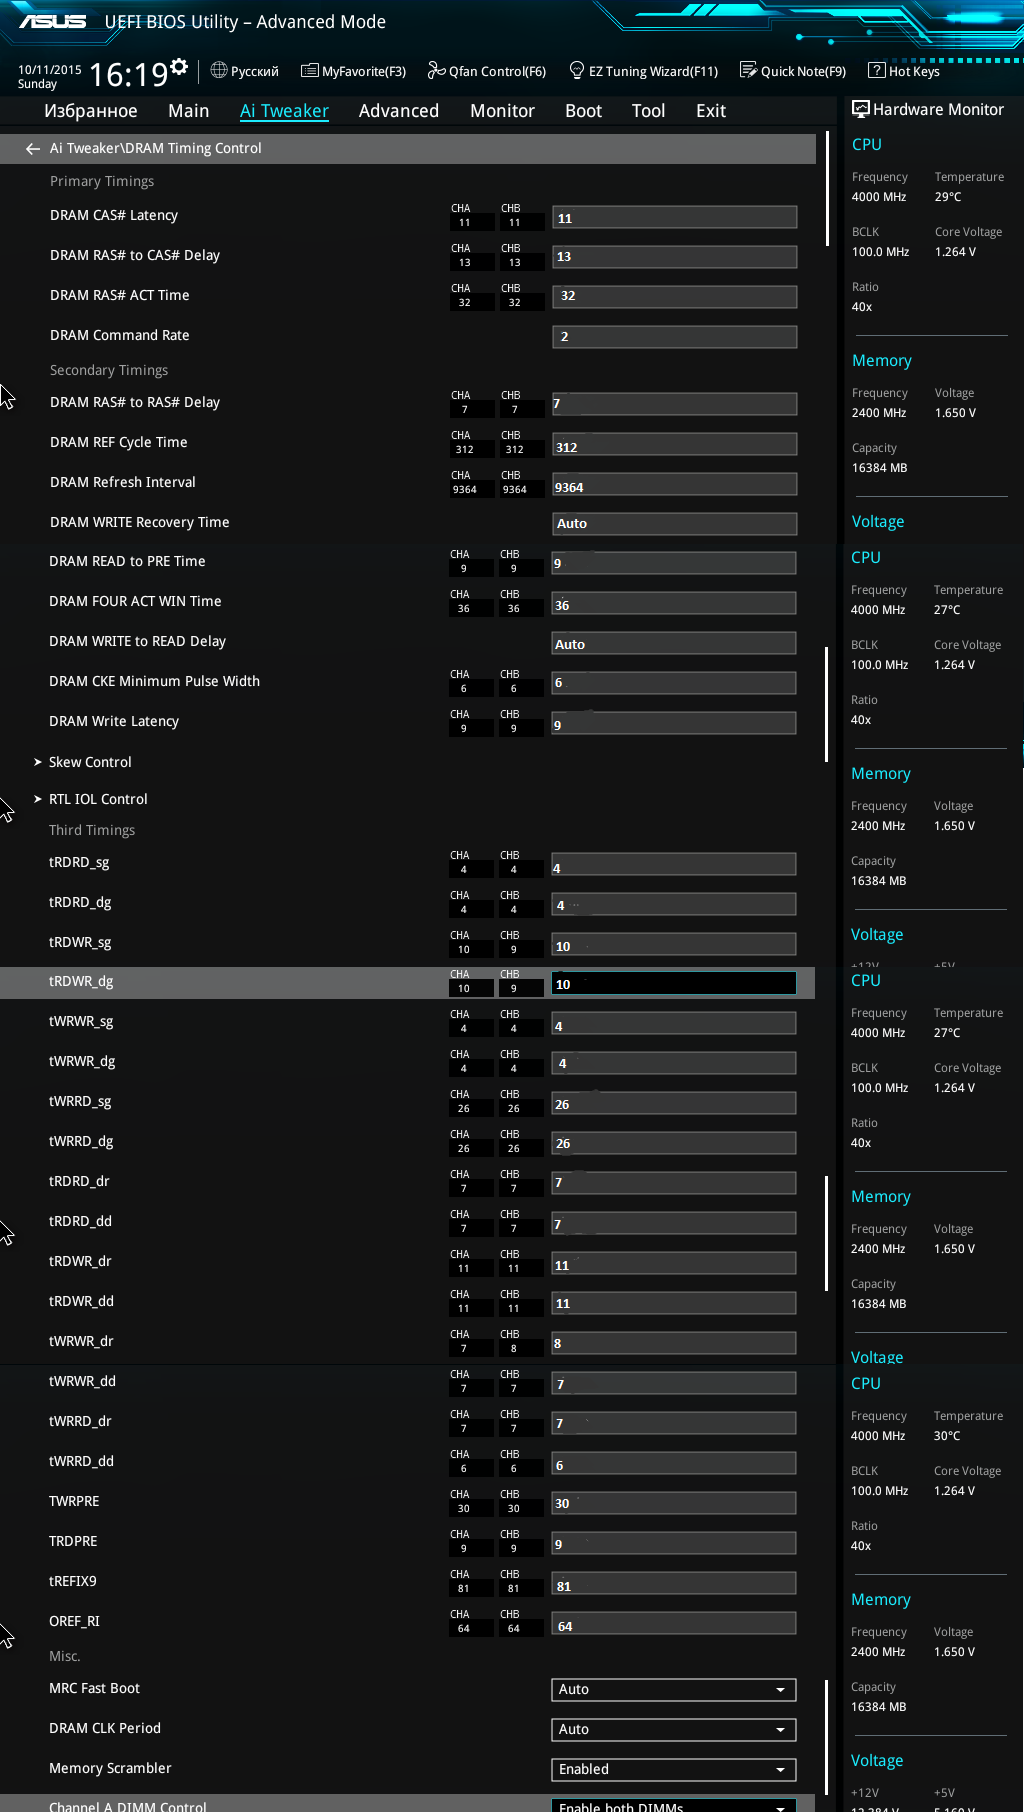Edit DRAM RAS# to CAS# Delay field
The image size is (1024, 1812).
coord(675,257)
